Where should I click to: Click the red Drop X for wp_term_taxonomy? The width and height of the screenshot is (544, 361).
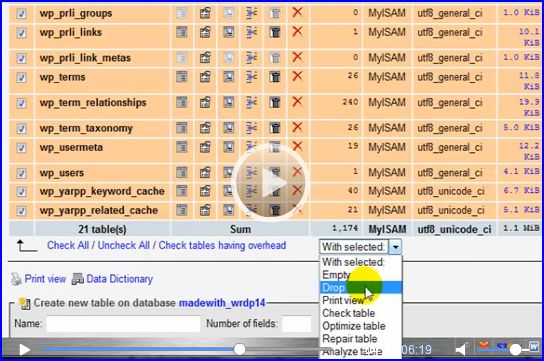[297, 127]
